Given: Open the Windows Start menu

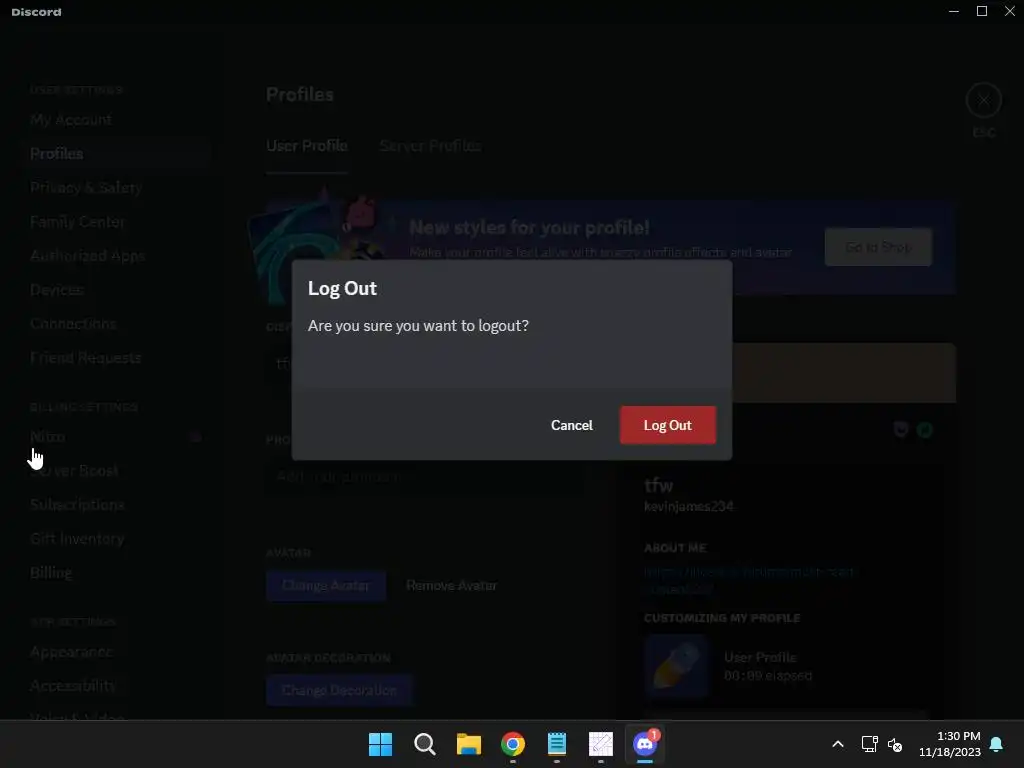Looking at the screenshot, I should (x=380, y=744).
